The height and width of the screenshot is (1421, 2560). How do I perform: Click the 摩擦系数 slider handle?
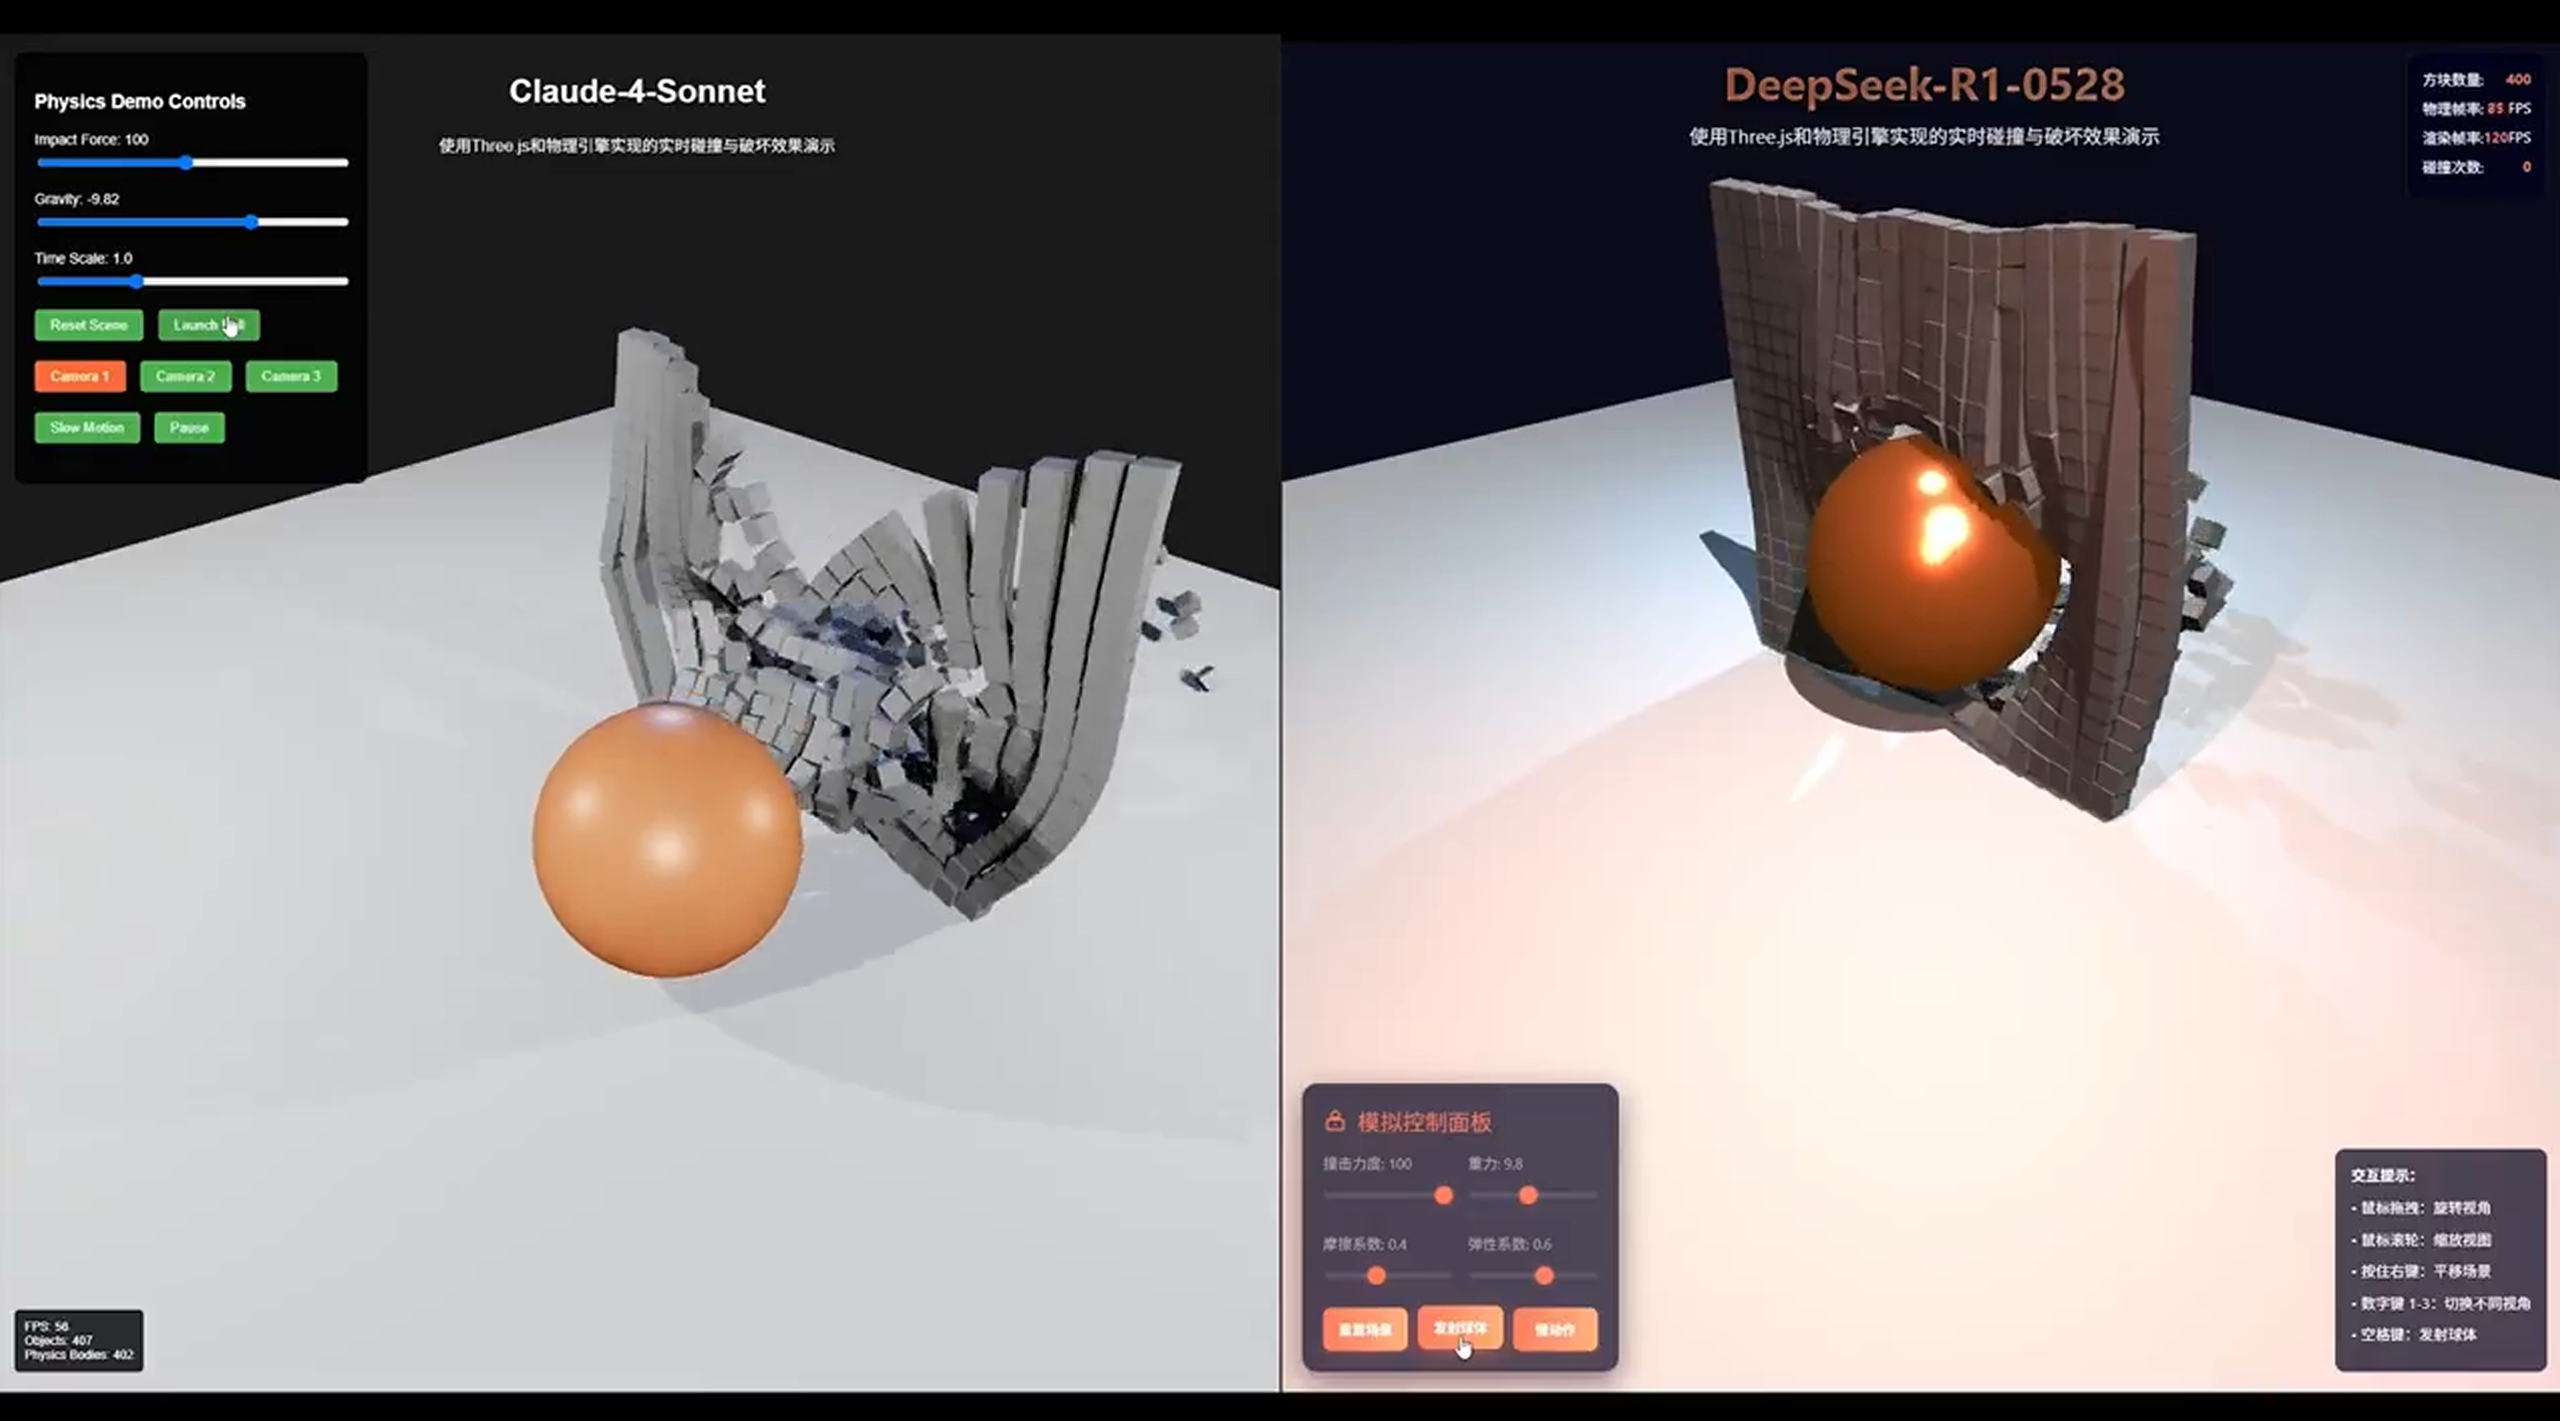(x=1376, y=1275)
